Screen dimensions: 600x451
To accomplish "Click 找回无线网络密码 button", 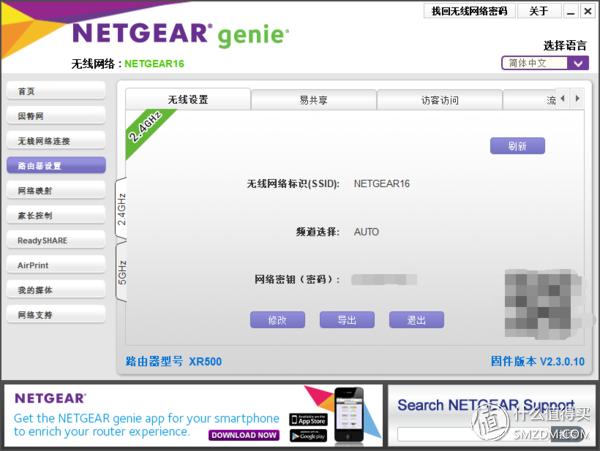I will [470, 11].
